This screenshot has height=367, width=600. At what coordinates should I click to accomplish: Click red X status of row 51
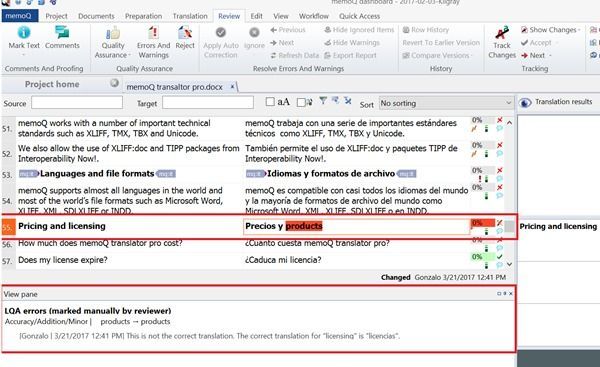pyautogui.click(x=499, y=120)
